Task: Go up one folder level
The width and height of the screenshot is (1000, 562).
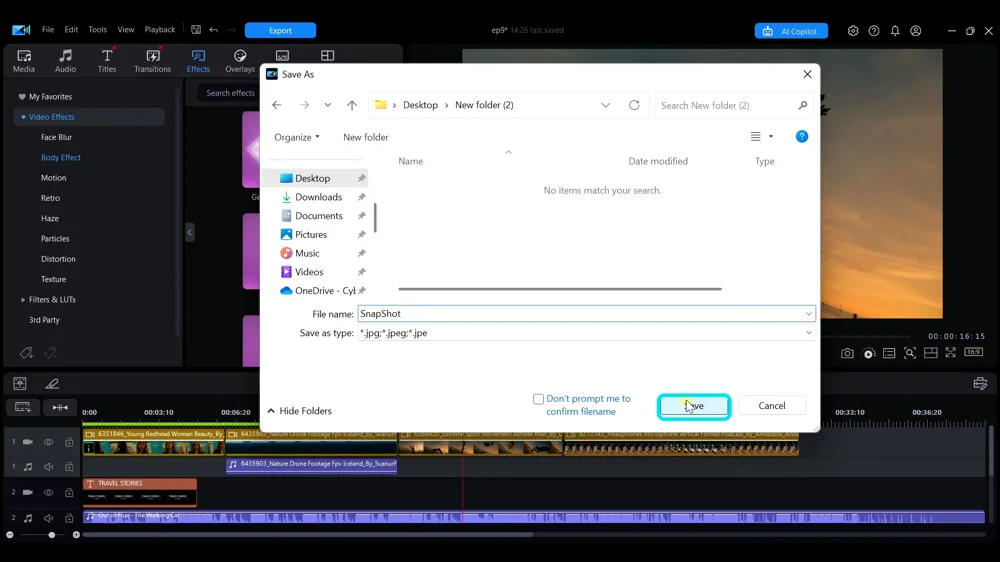Action: [352, 105]
